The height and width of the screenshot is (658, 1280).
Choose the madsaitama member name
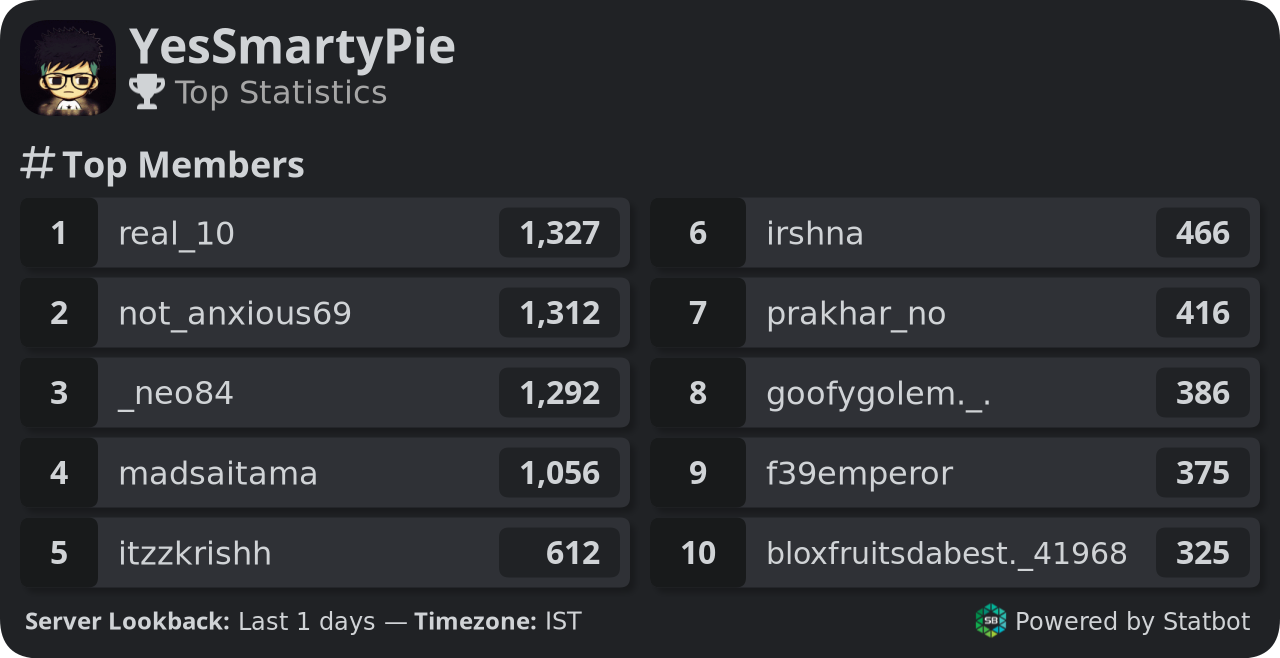tap(218, 473)
